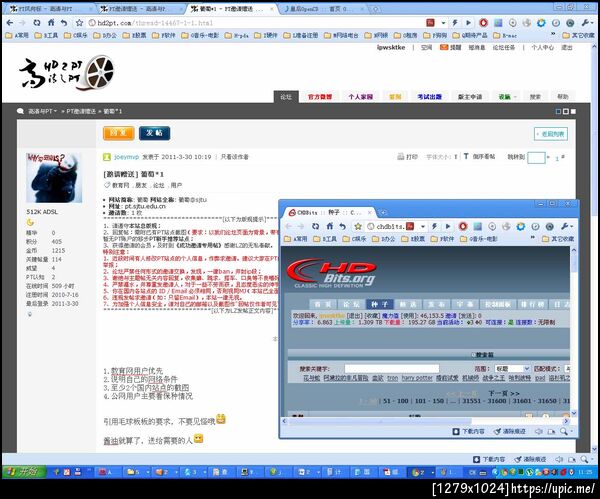Open the 范围 dropdown in CHDBits search
This screenshot has height=499, width=600.
512,369
